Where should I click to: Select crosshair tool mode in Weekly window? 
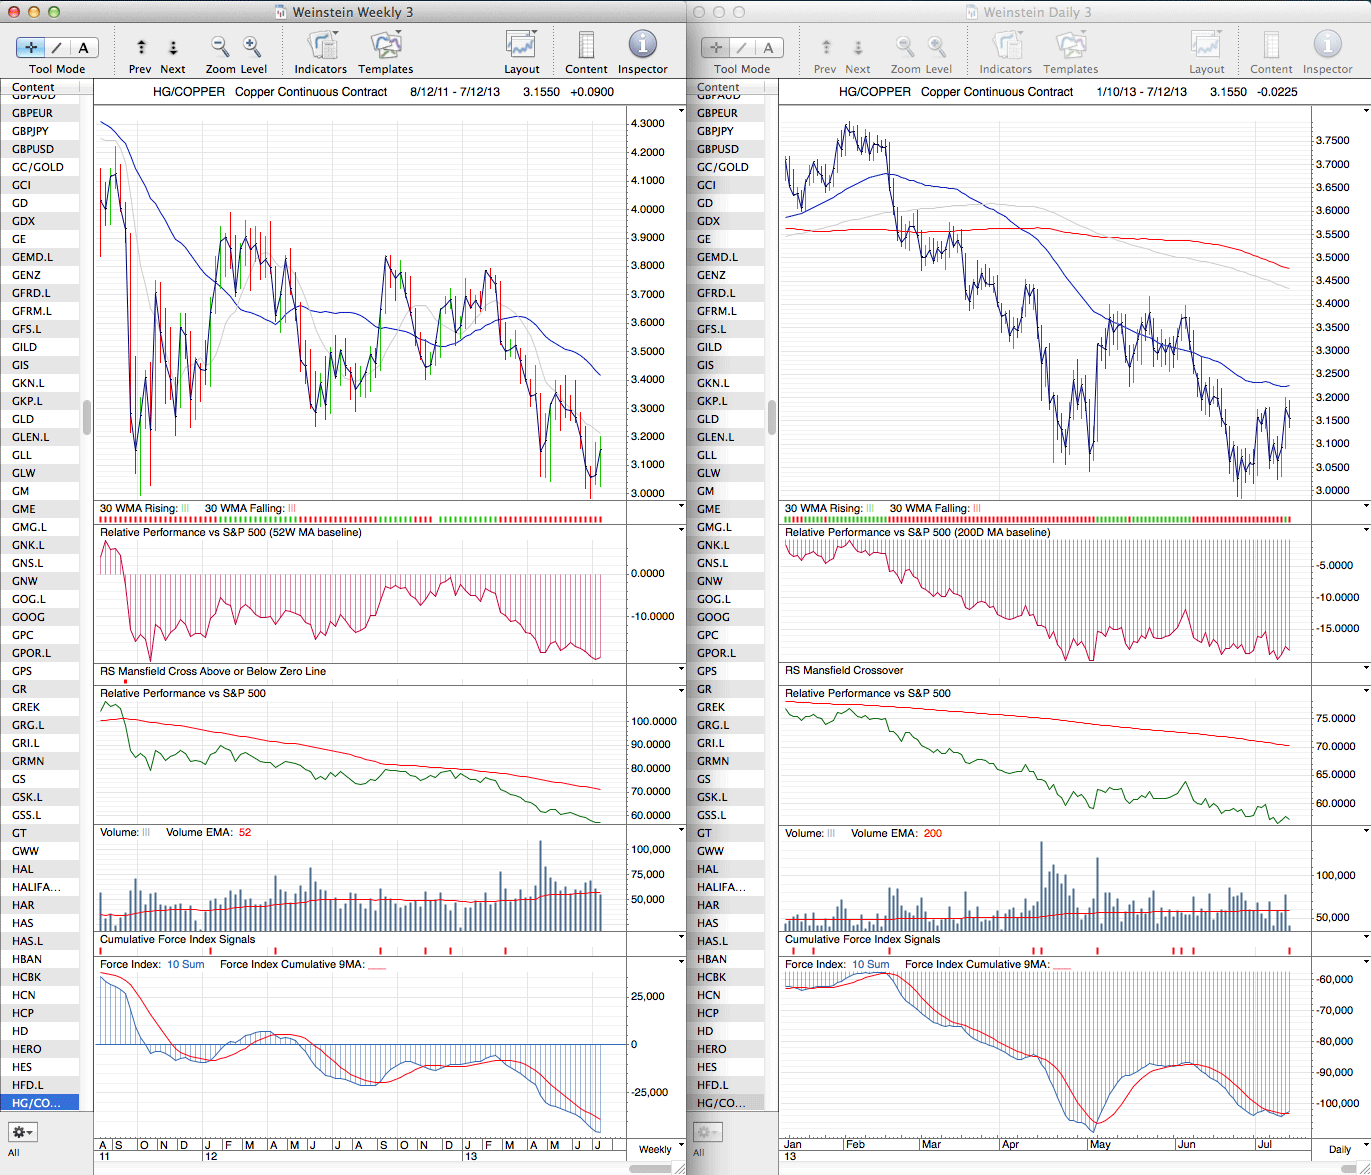coord(31,47)
